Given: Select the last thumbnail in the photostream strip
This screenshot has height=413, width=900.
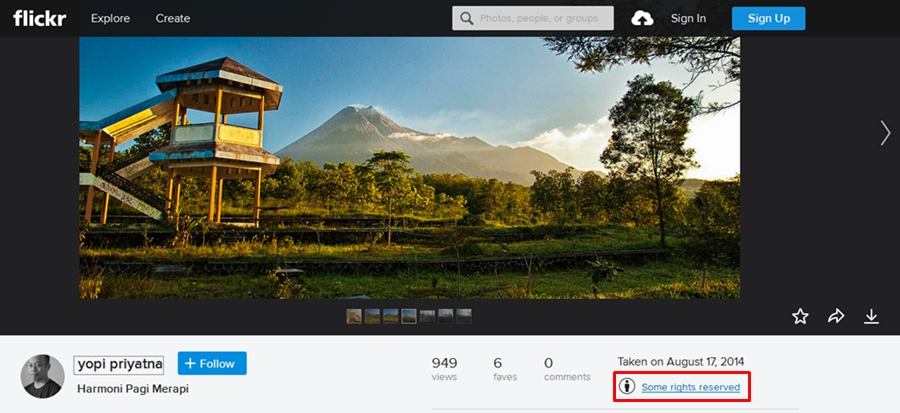Looking at the screenshot, I should pos(464,316).
